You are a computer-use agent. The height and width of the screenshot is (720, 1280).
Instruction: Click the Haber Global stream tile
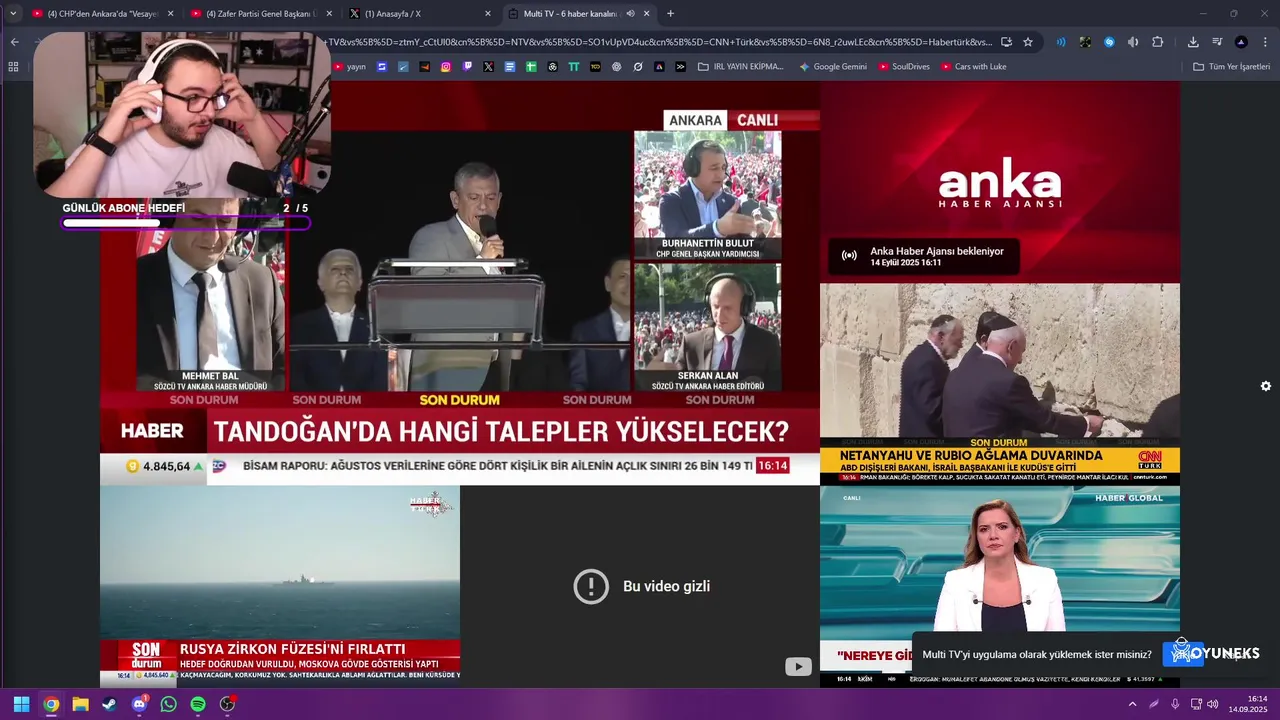click(x=1000, y=586)
